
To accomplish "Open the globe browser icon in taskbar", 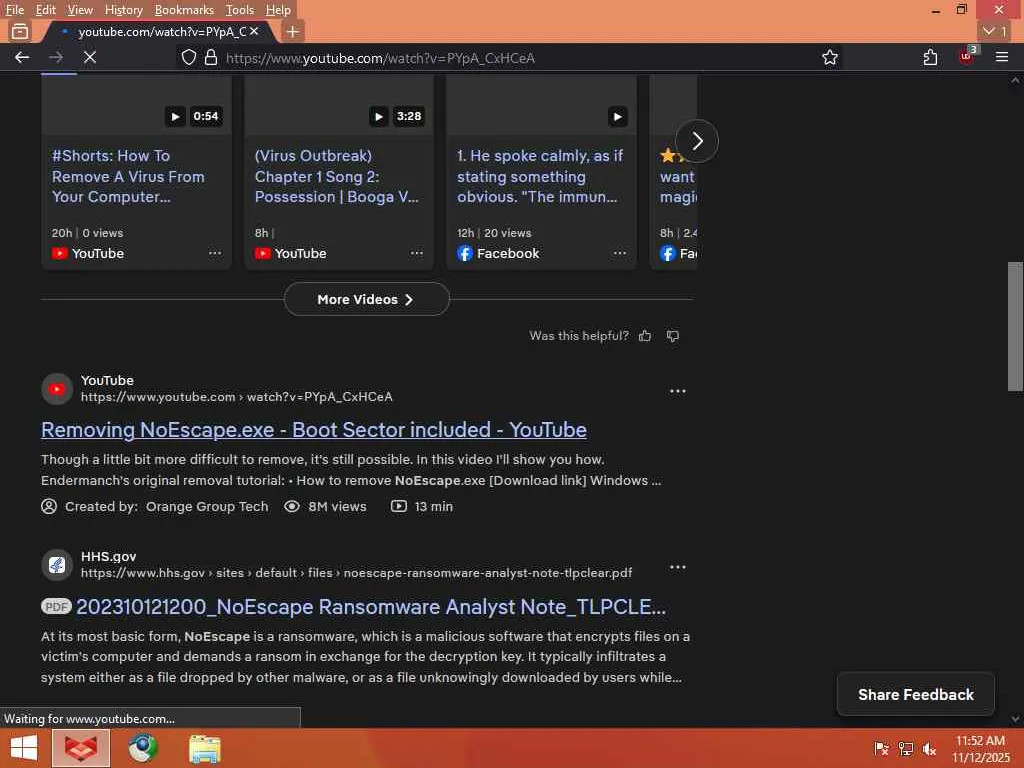I will 143,748.
